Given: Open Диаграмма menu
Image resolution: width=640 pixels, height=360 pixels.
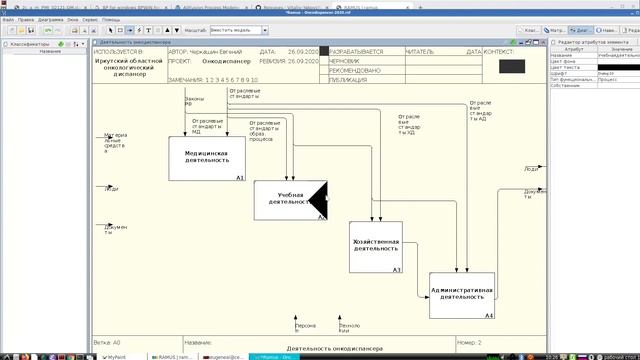Looking at the screenshot, I should 51,20.
